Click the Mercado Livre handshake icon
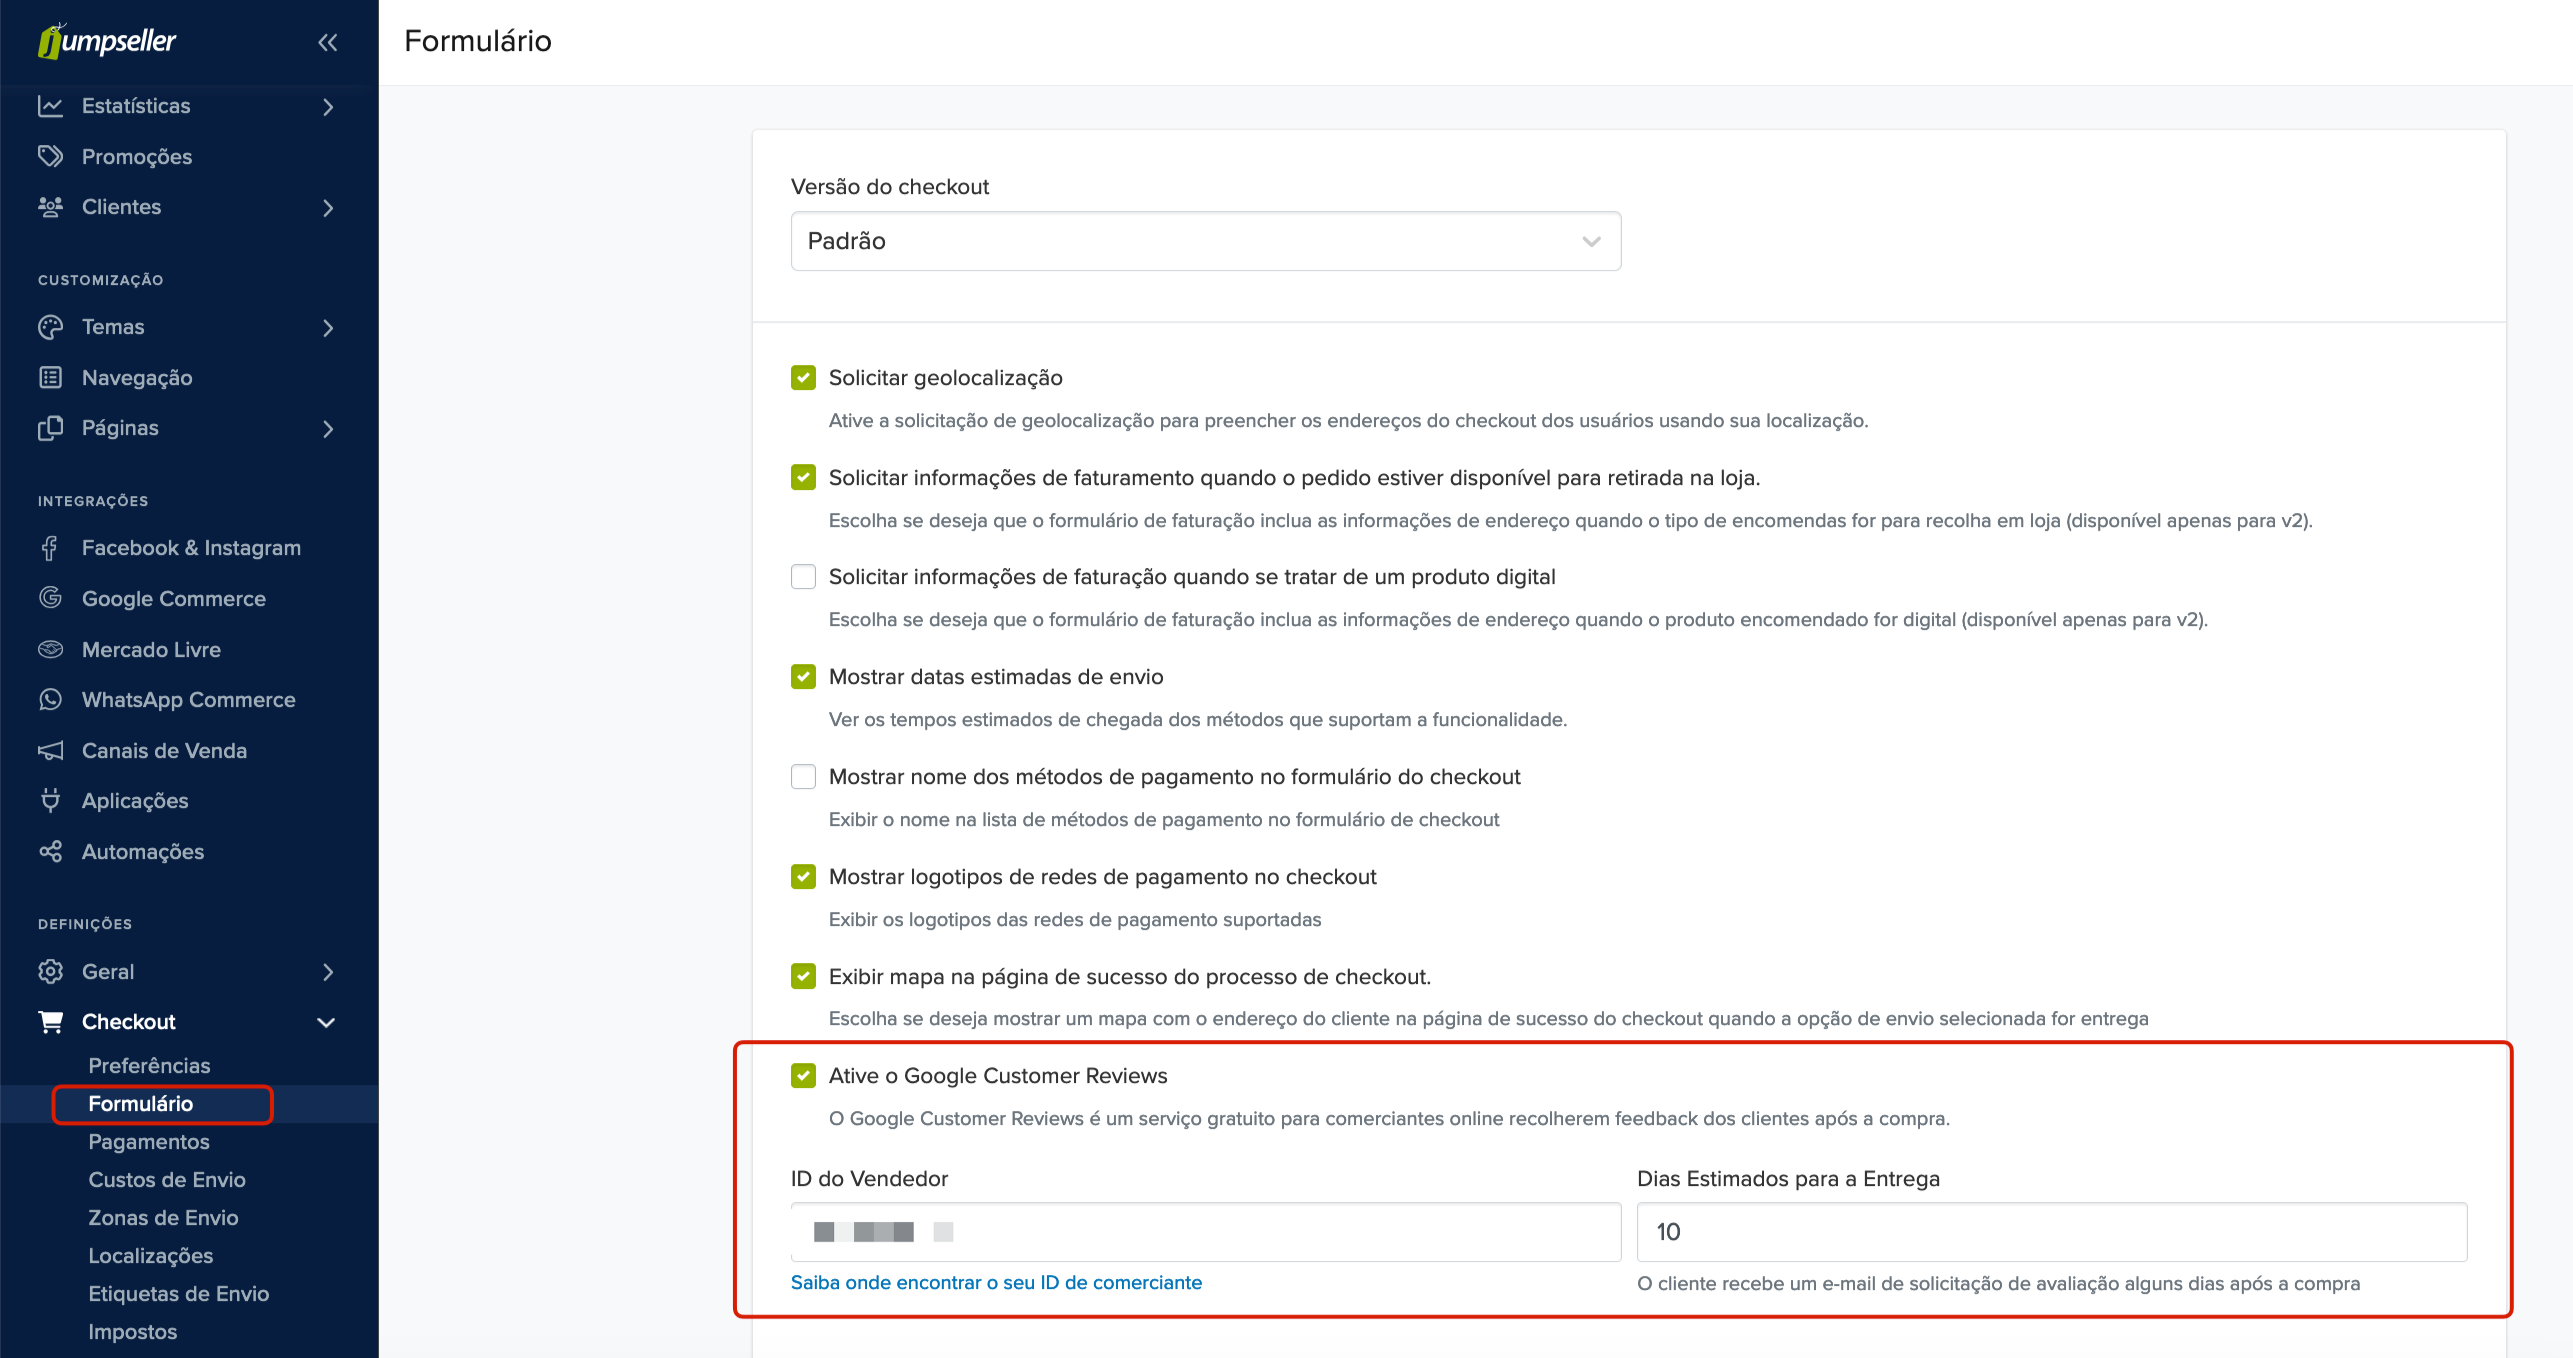The width and height of the screenshot is (2573, 1358). (50, 649)
